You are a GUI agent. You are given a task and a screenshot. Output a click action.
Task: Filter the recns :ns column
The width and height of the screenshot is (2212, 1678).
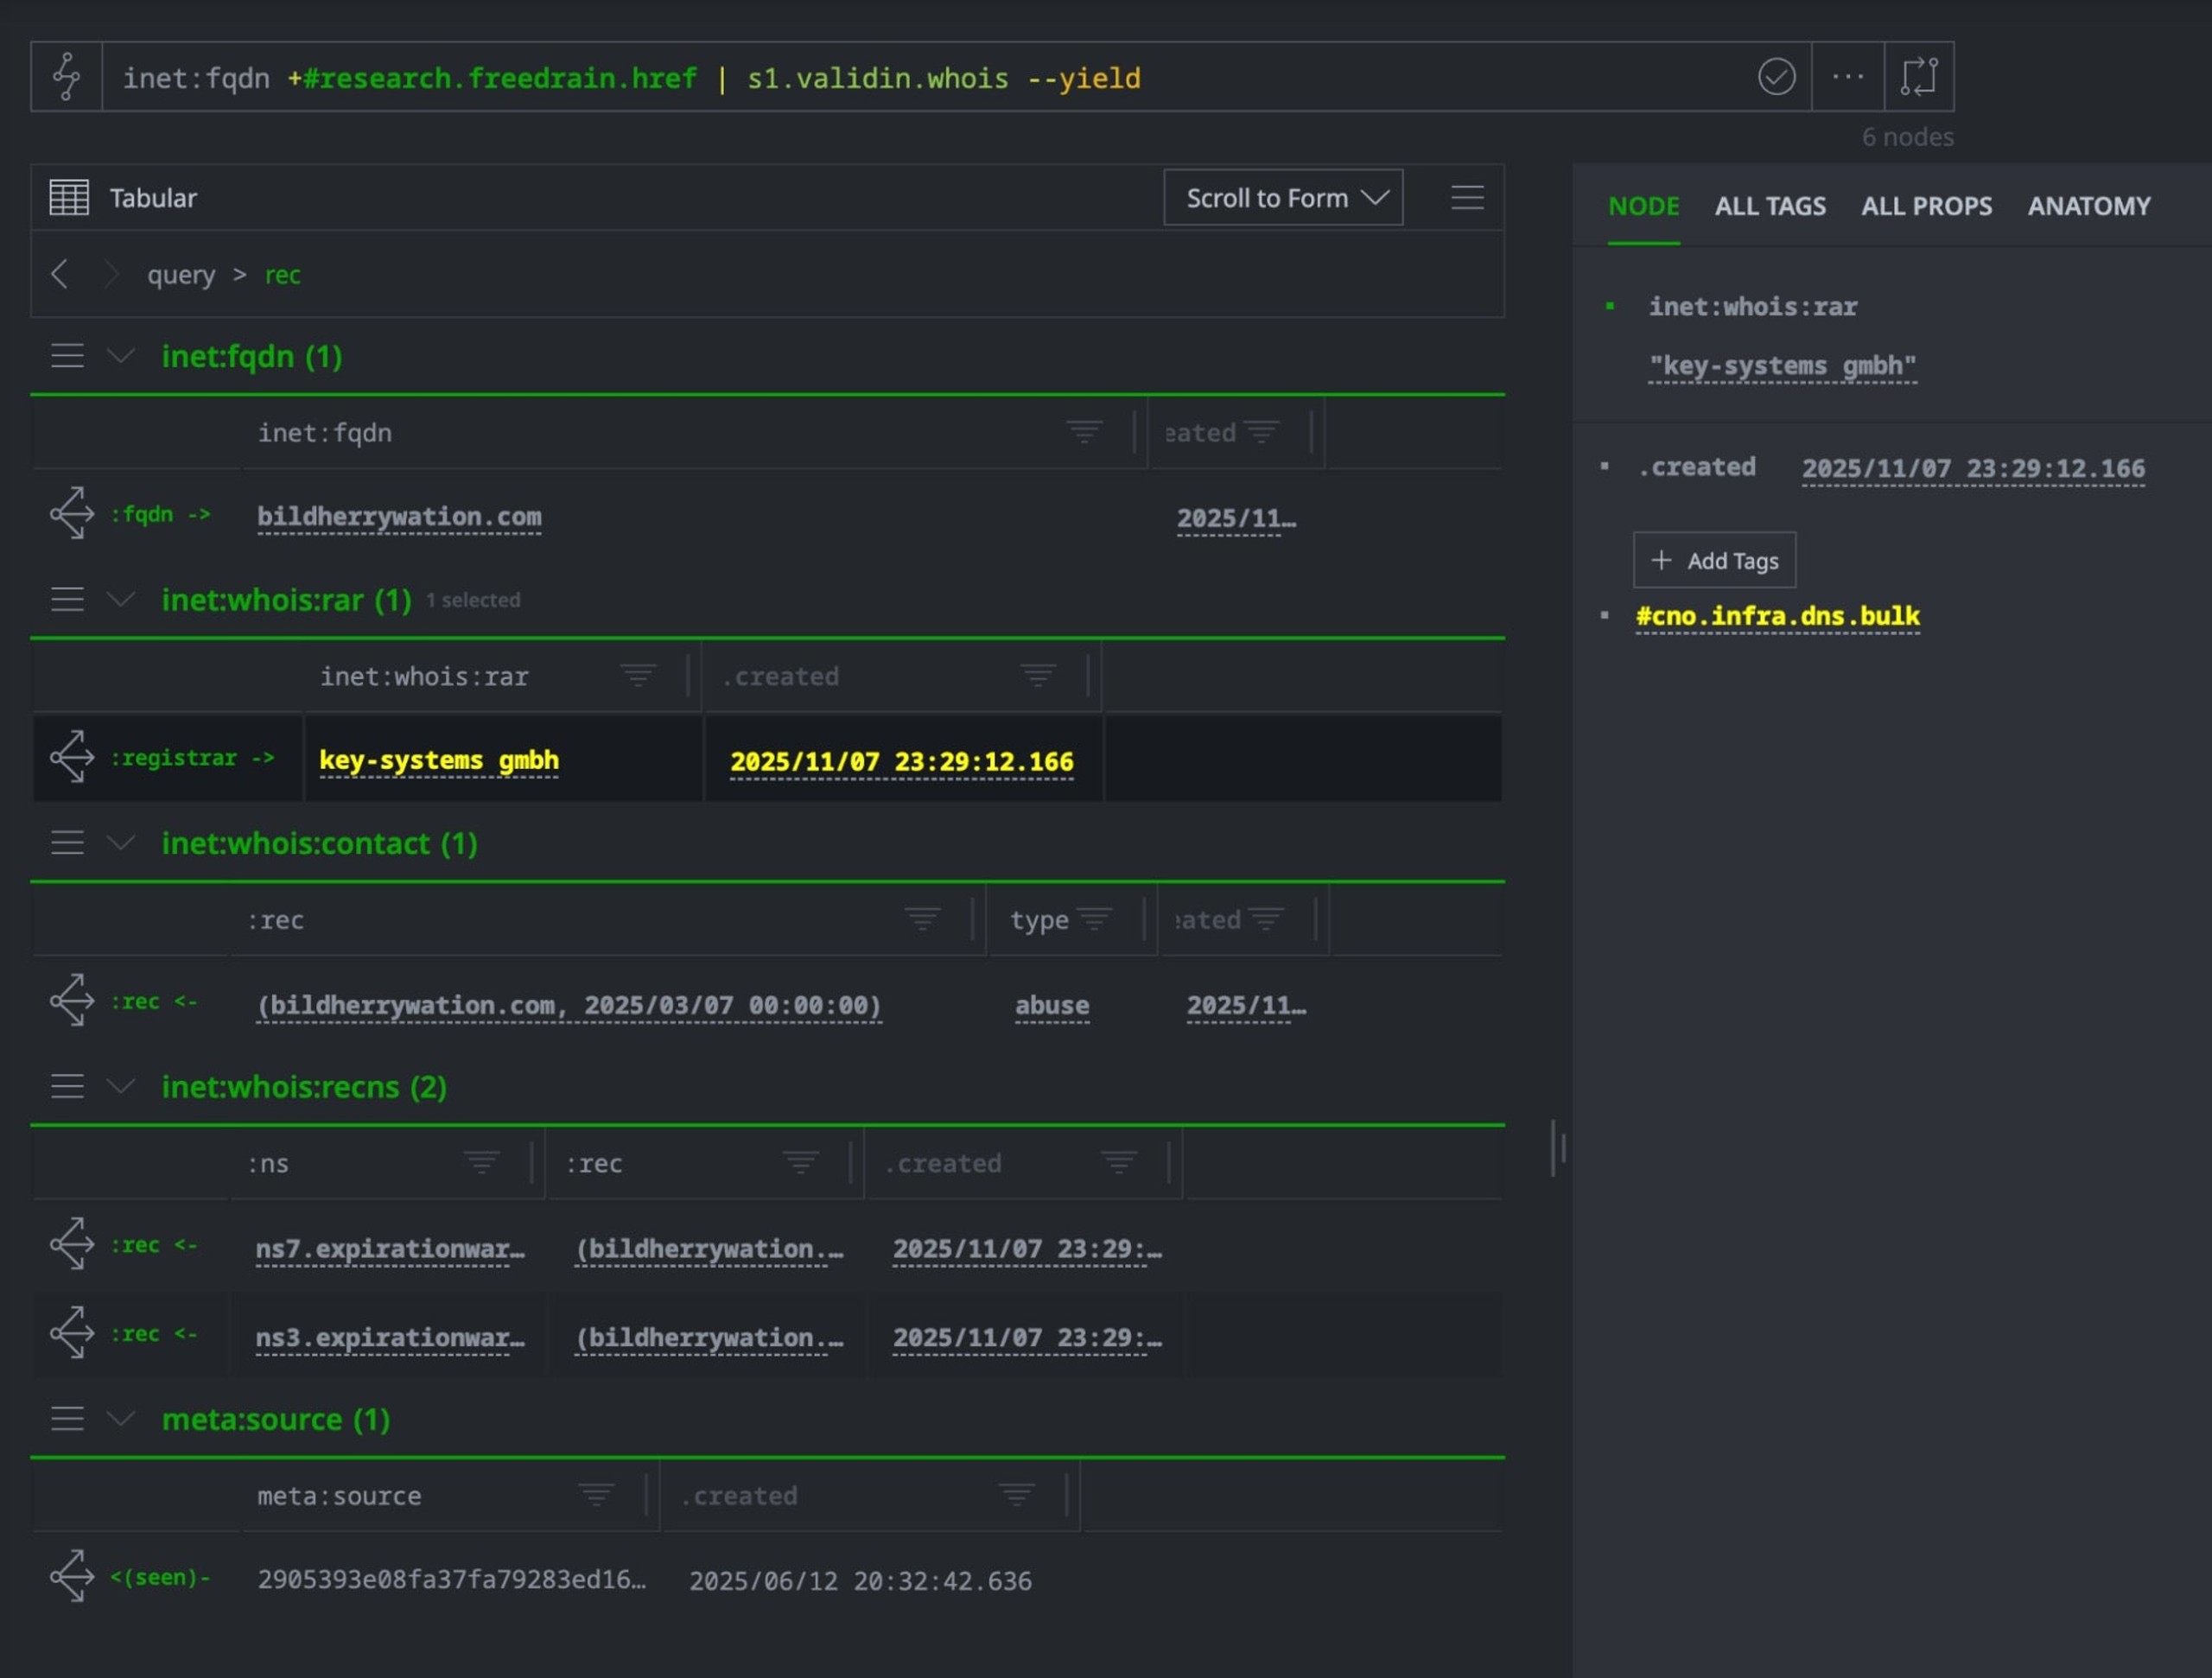(x=481, y=1163)
